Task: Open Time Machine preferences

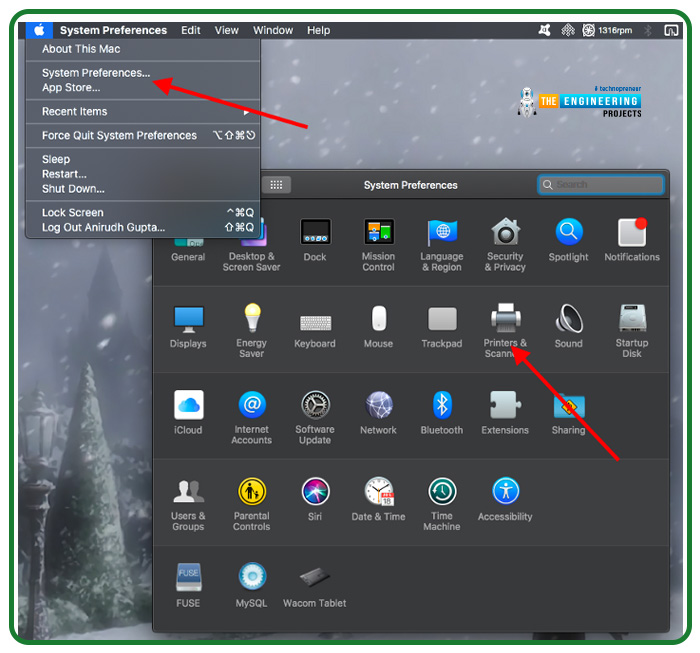Action: pyautogui.click(x=442, y=504)
